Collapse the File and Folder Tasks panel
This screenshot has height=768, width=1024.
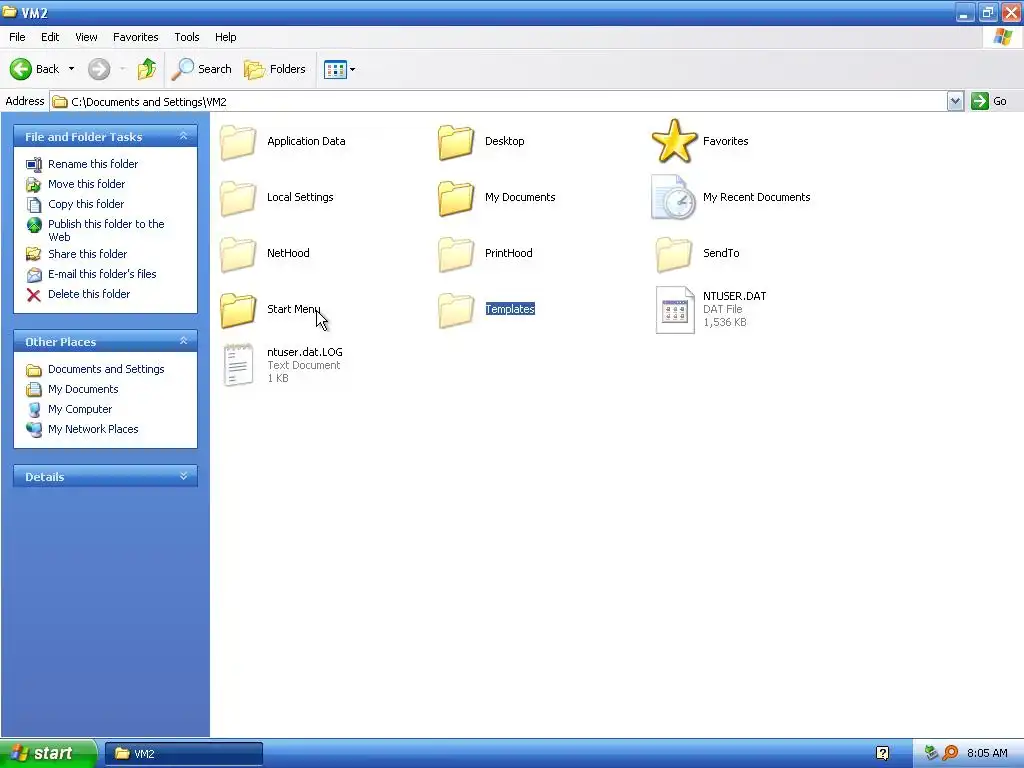tap(184, 136)
